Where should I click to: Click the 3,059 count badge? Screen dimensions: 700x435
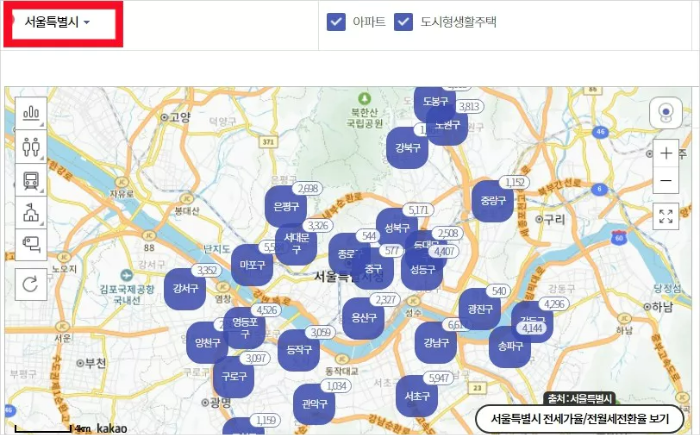pos(321,332)
